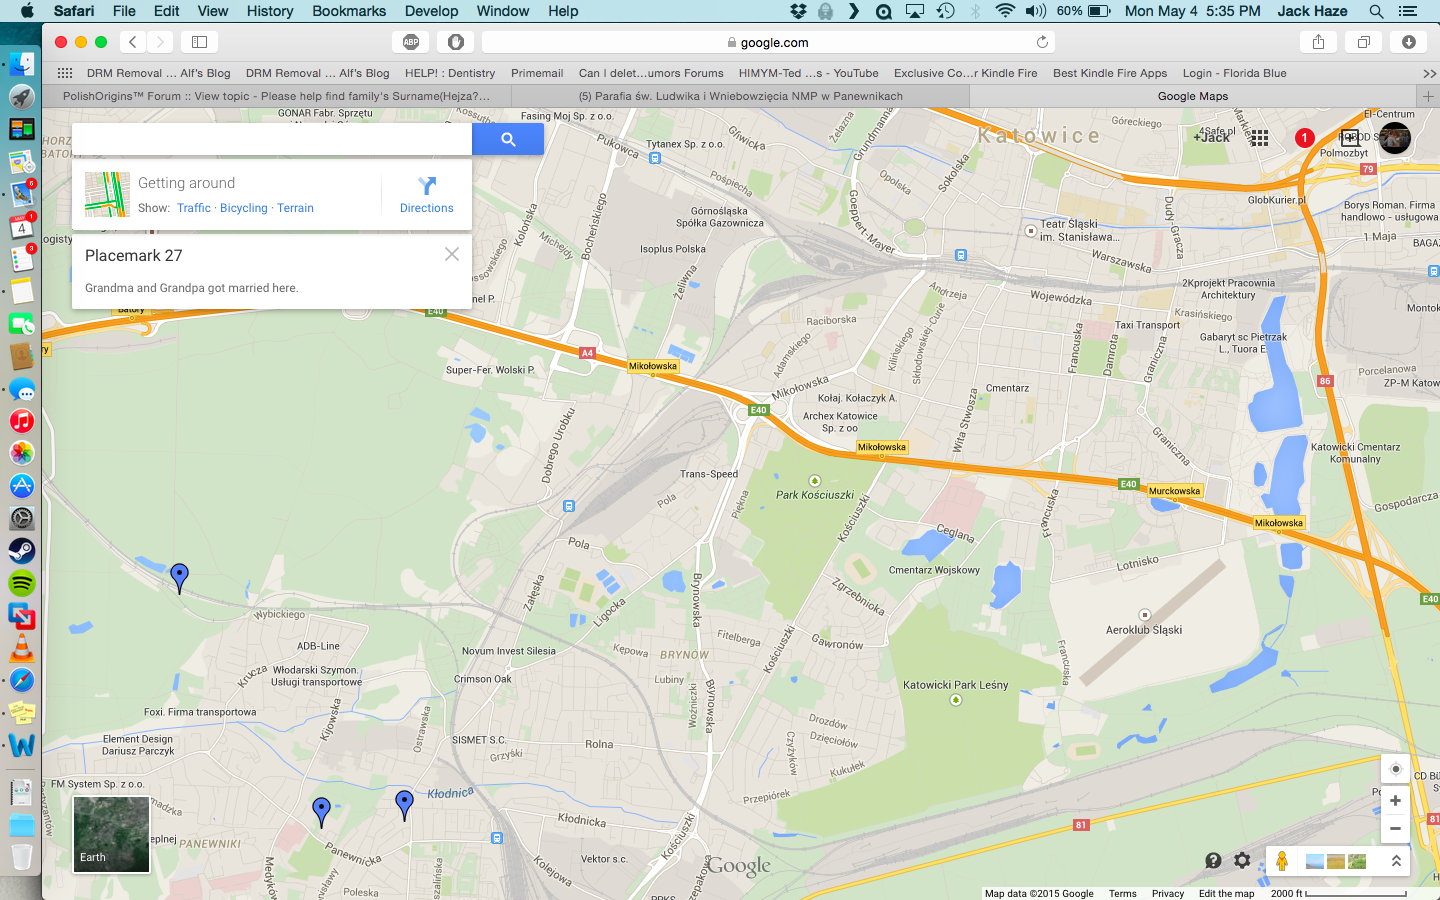Screen dimensions: 1440x900
Task: Click the blue map search button
Action: click(508, 139)
